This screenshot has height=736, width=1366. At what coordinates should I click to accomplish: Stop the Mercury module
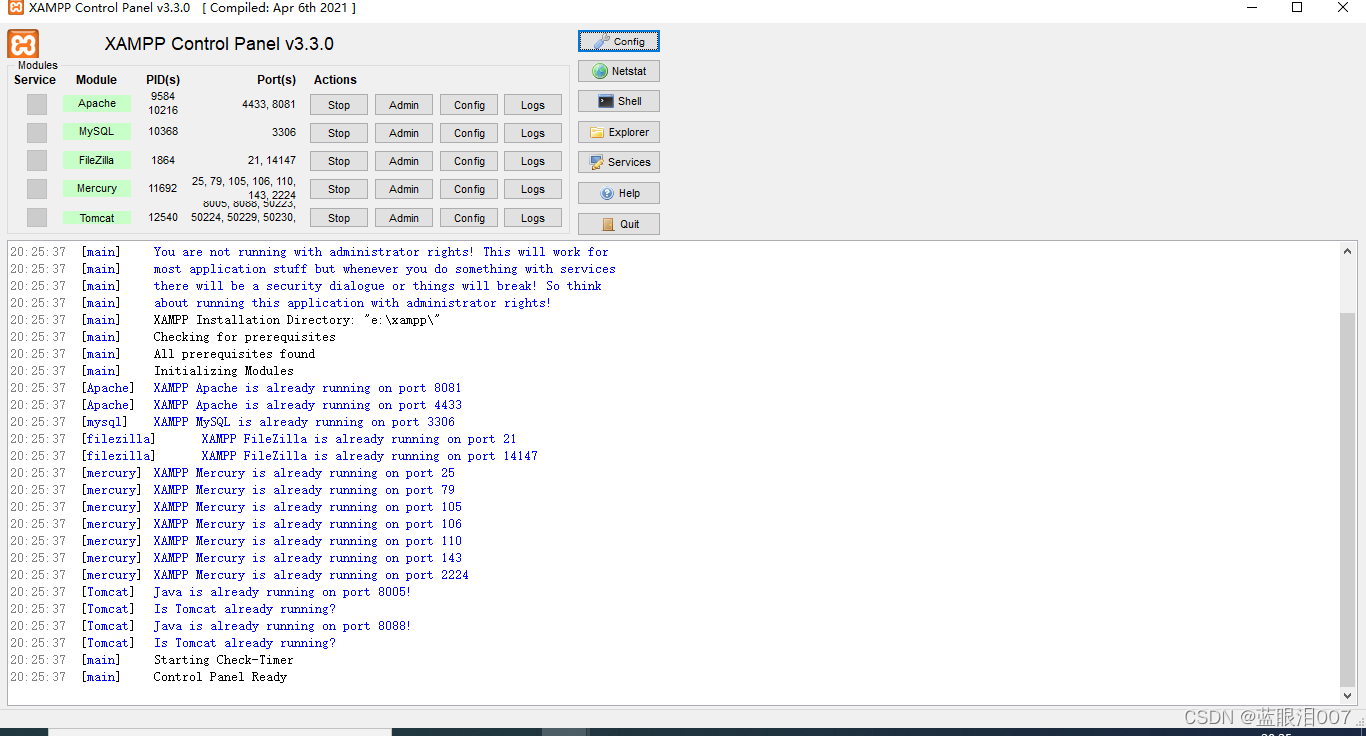coord(339,189)
